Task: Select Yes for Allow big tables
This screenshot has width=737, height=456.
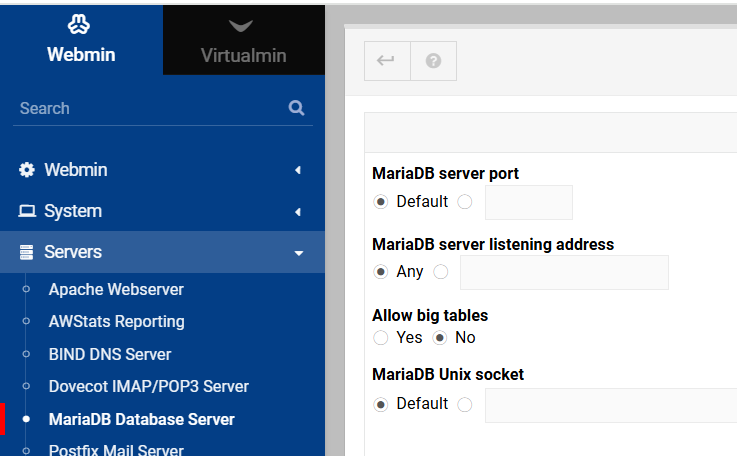Action: (381, 338)
